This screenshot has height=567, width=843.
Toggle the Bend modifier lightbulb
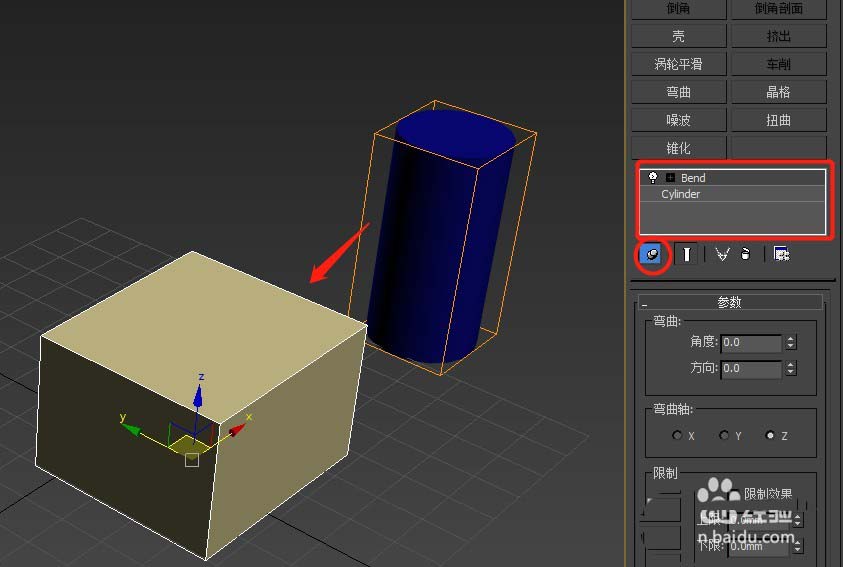click(653, 178)
